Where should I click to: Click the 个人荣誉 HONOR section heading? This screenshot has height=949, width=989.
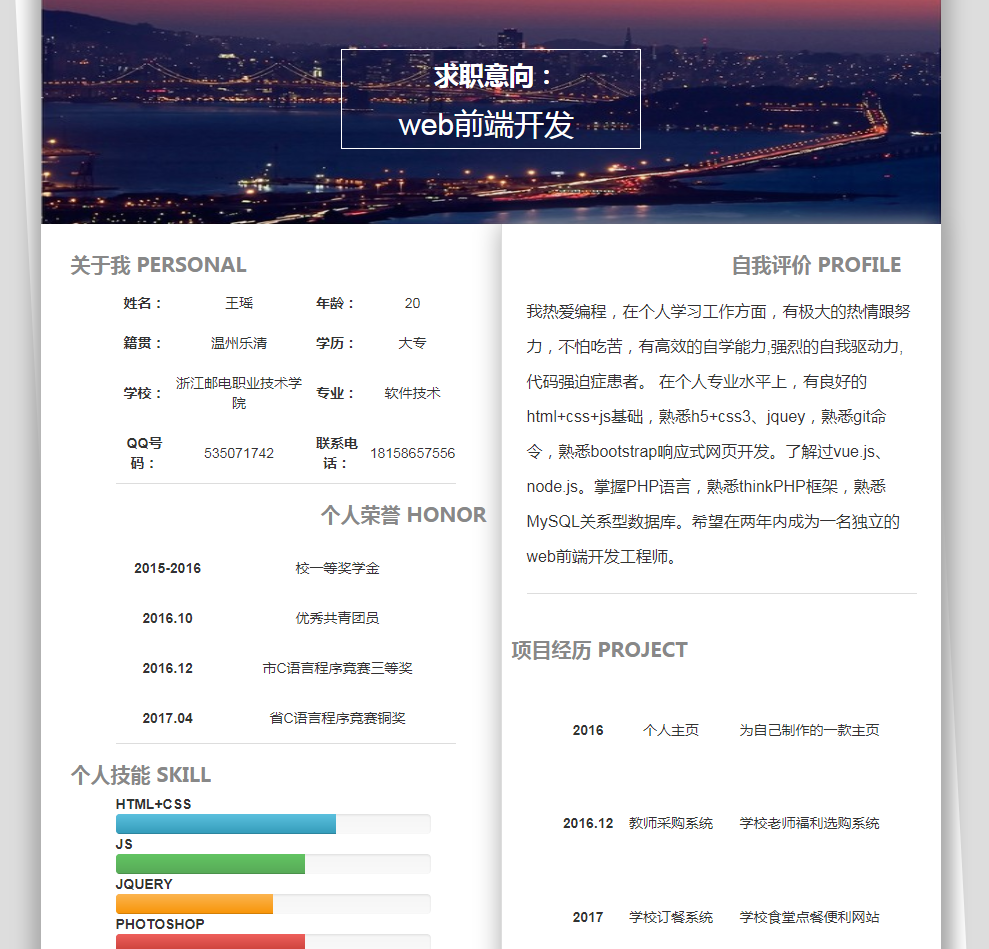pos(403,515)
